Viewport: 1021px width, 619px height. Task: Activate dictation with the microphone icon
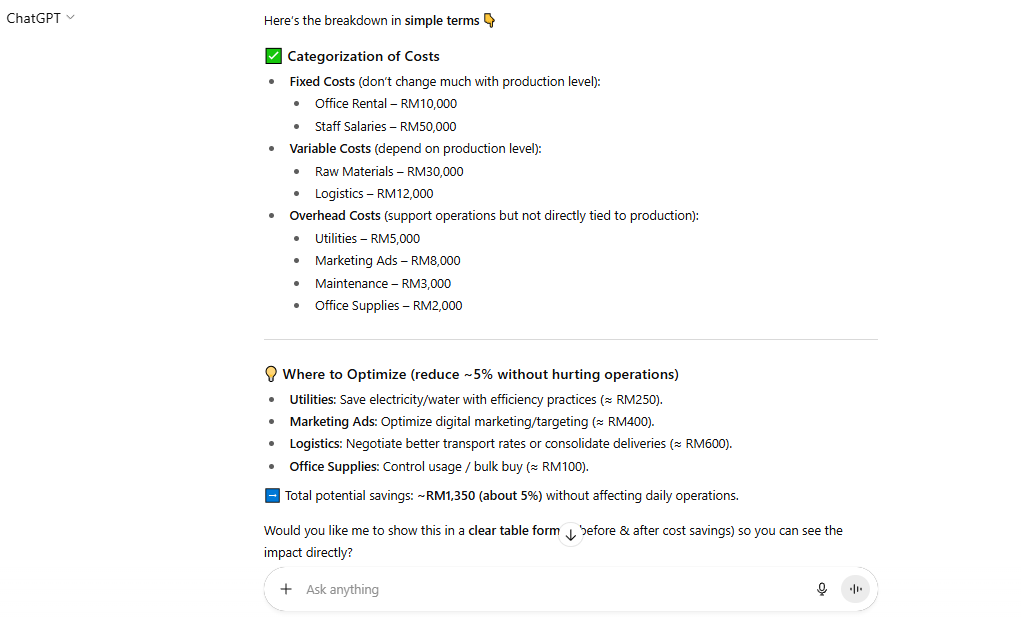coord(822,589)
